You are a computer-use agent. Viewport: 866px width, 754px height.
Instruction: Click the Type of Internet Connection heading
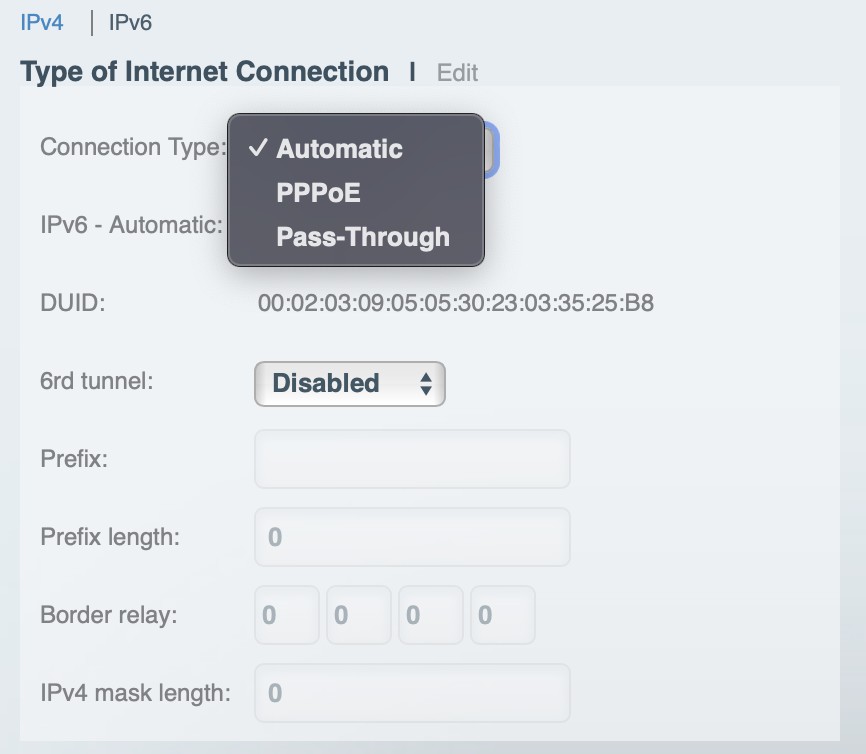tap(204, 72)
